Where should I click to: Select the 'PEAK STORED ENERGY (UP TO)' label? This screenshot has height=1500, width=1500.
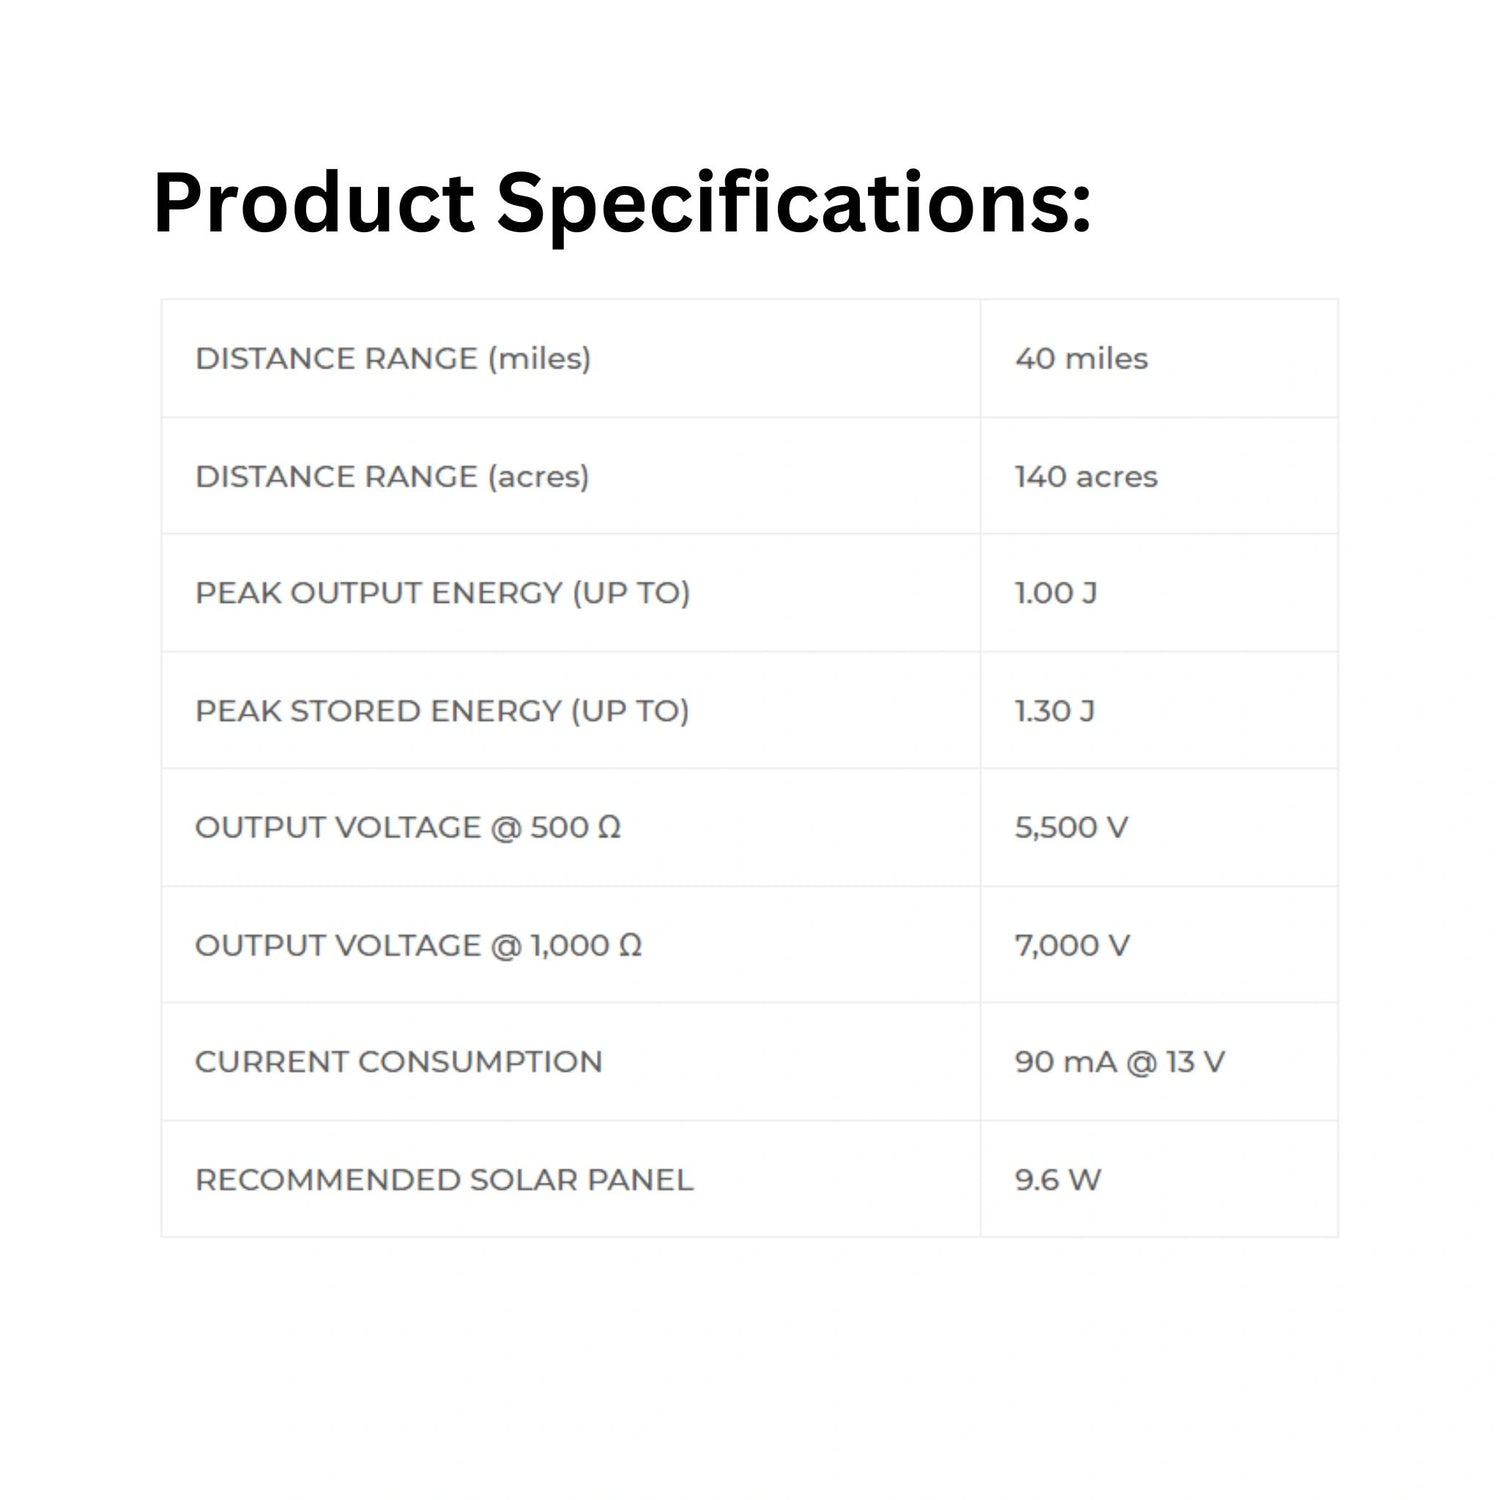click(x=442, y=711)
